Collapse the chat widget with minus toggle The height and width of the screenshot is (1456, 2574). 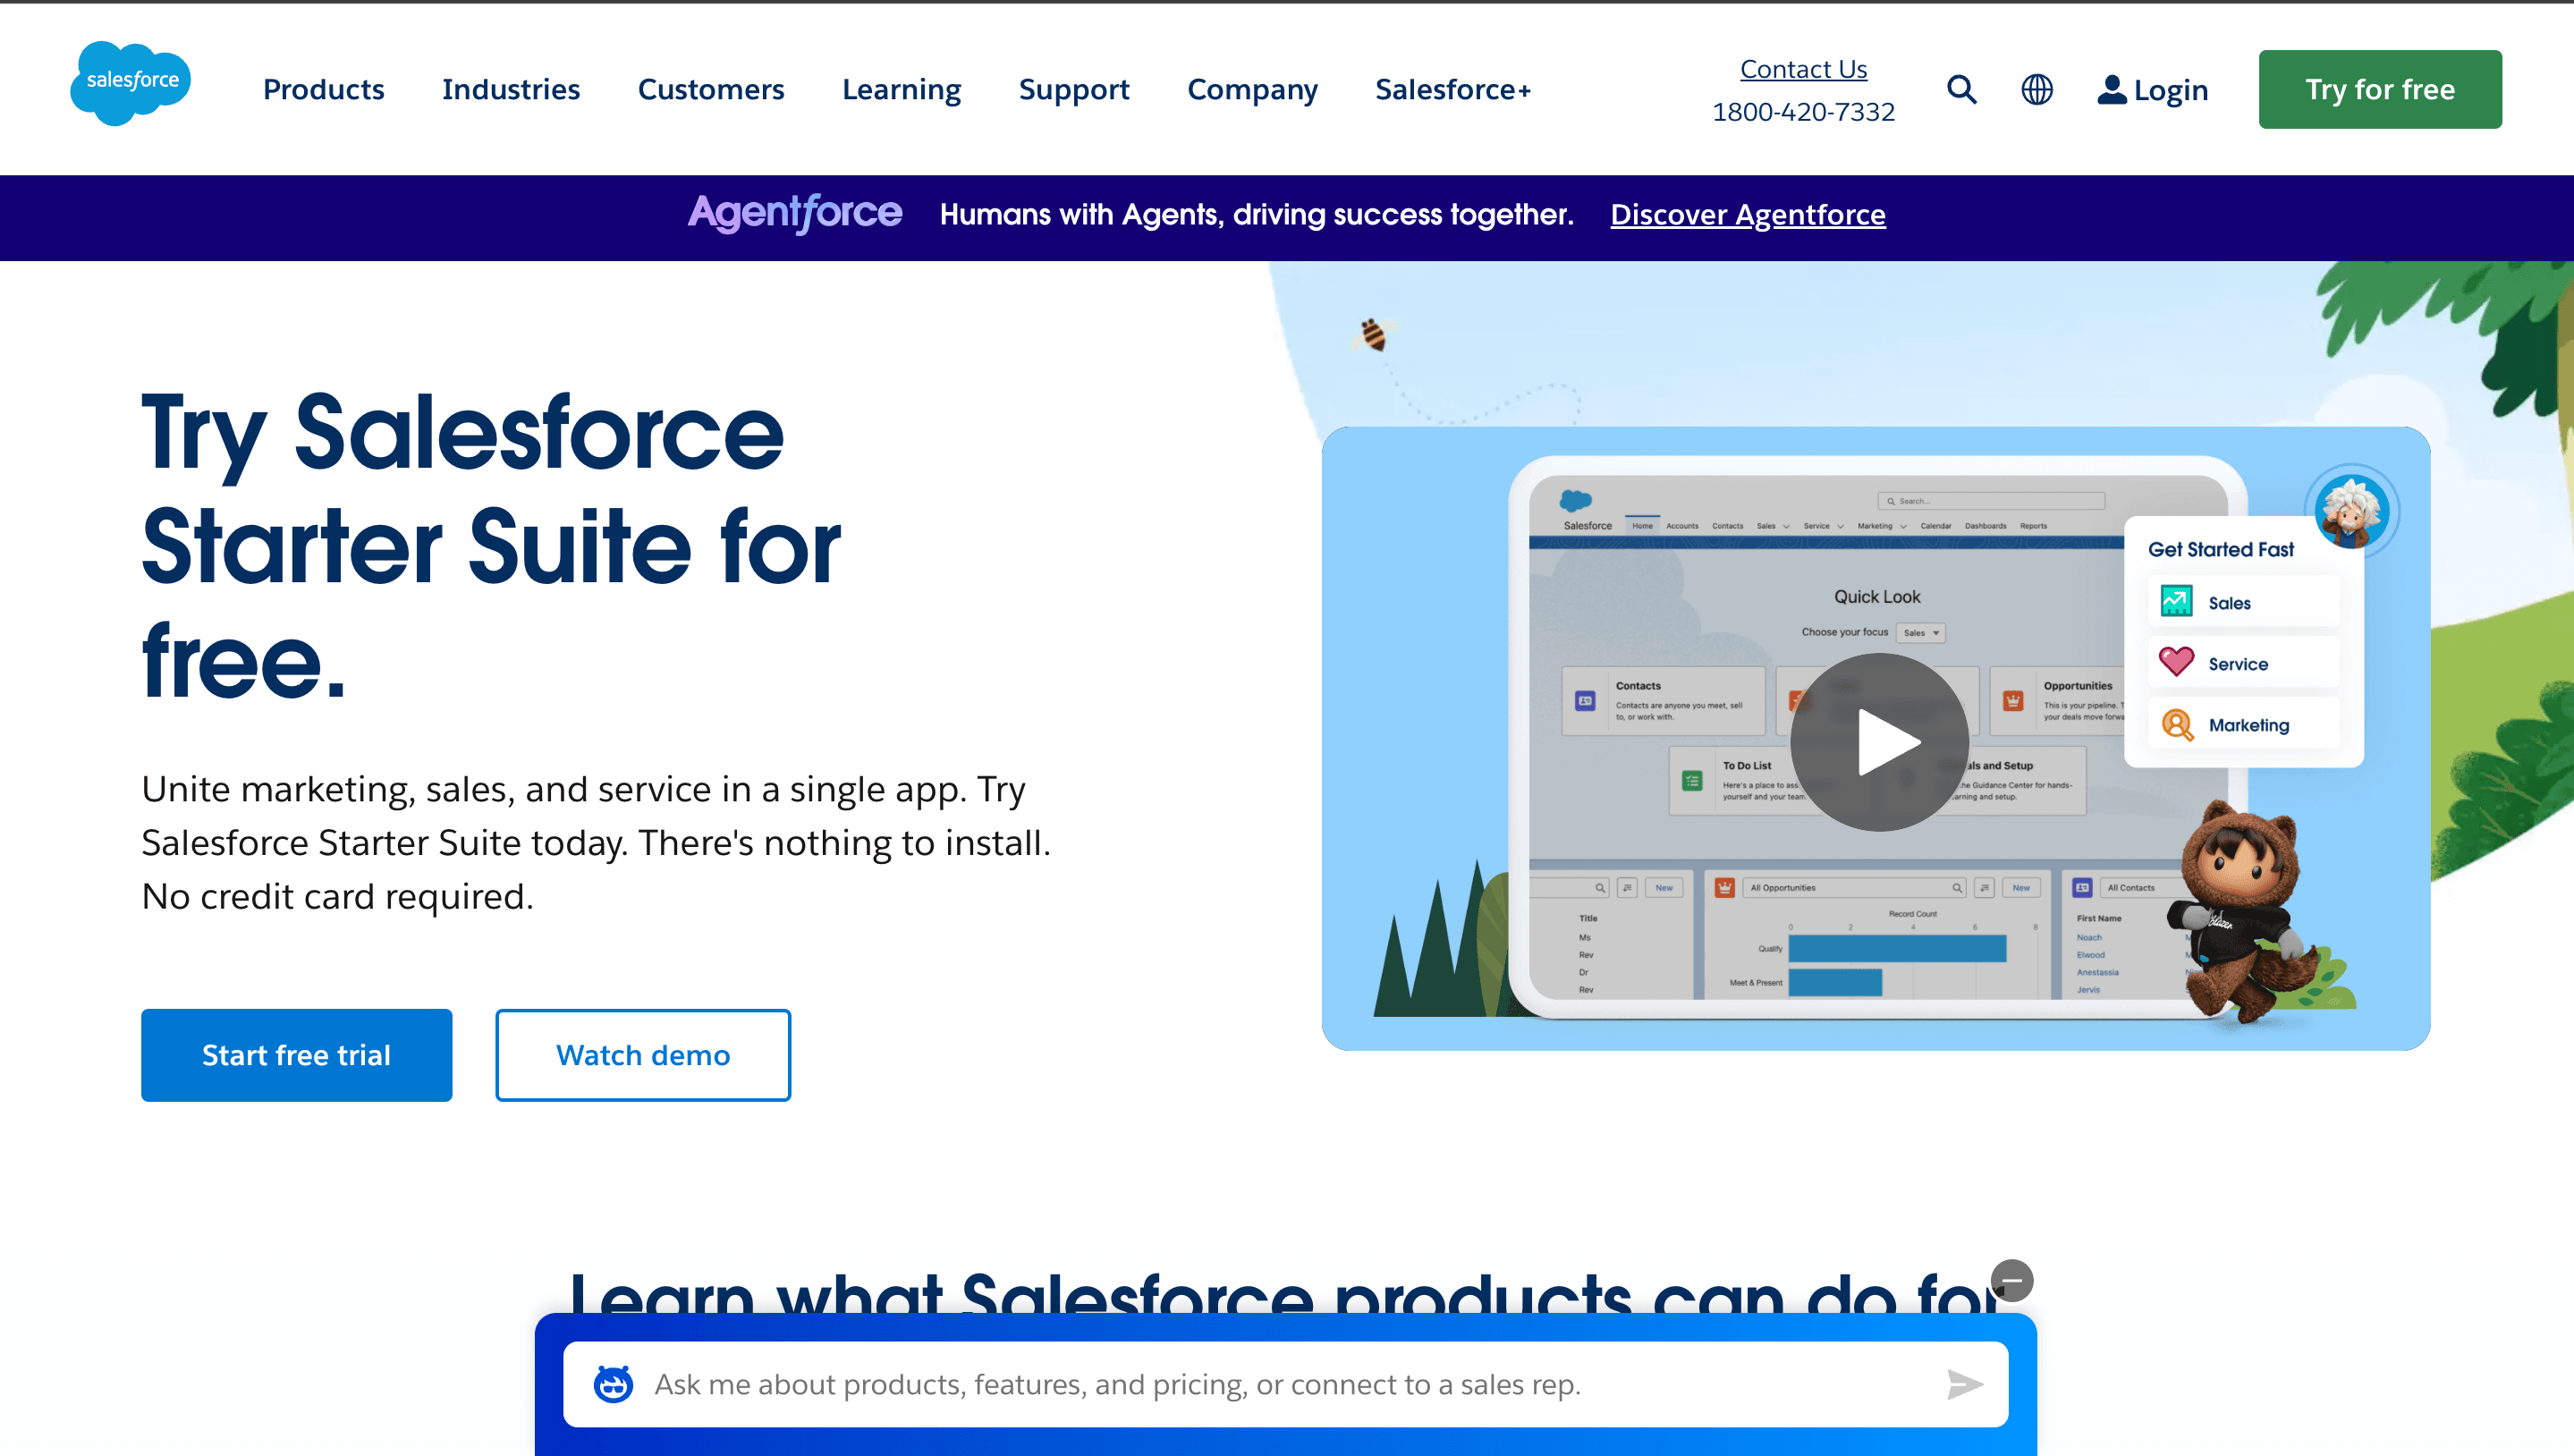tap(2011, 1280)
